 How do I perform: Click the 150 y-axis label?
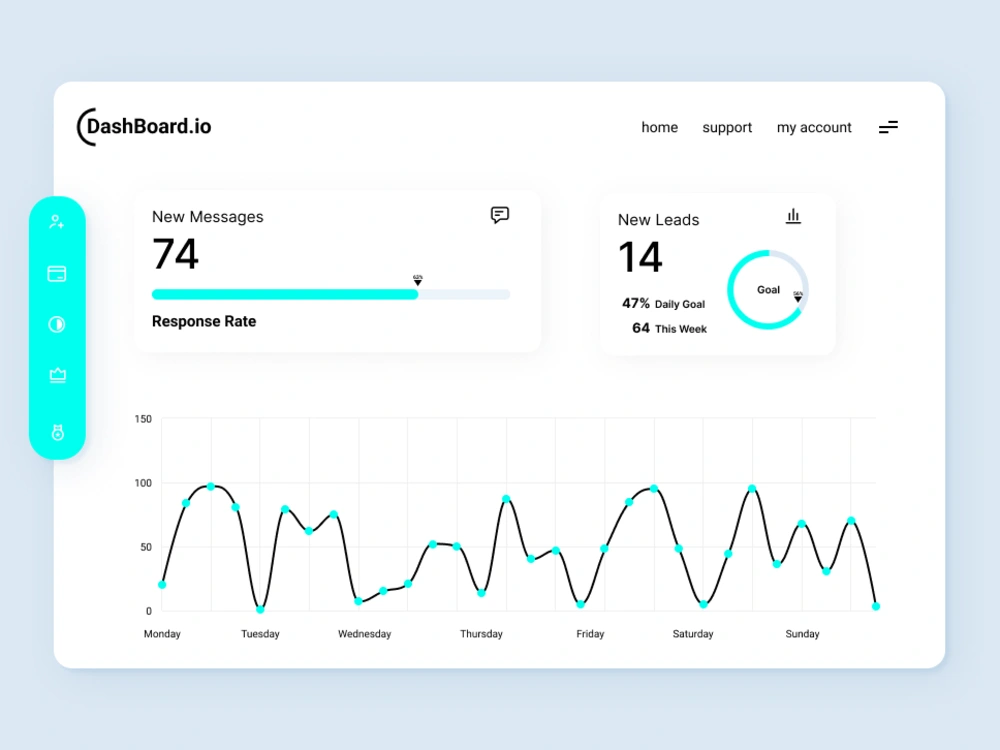[x=143, y=419]
